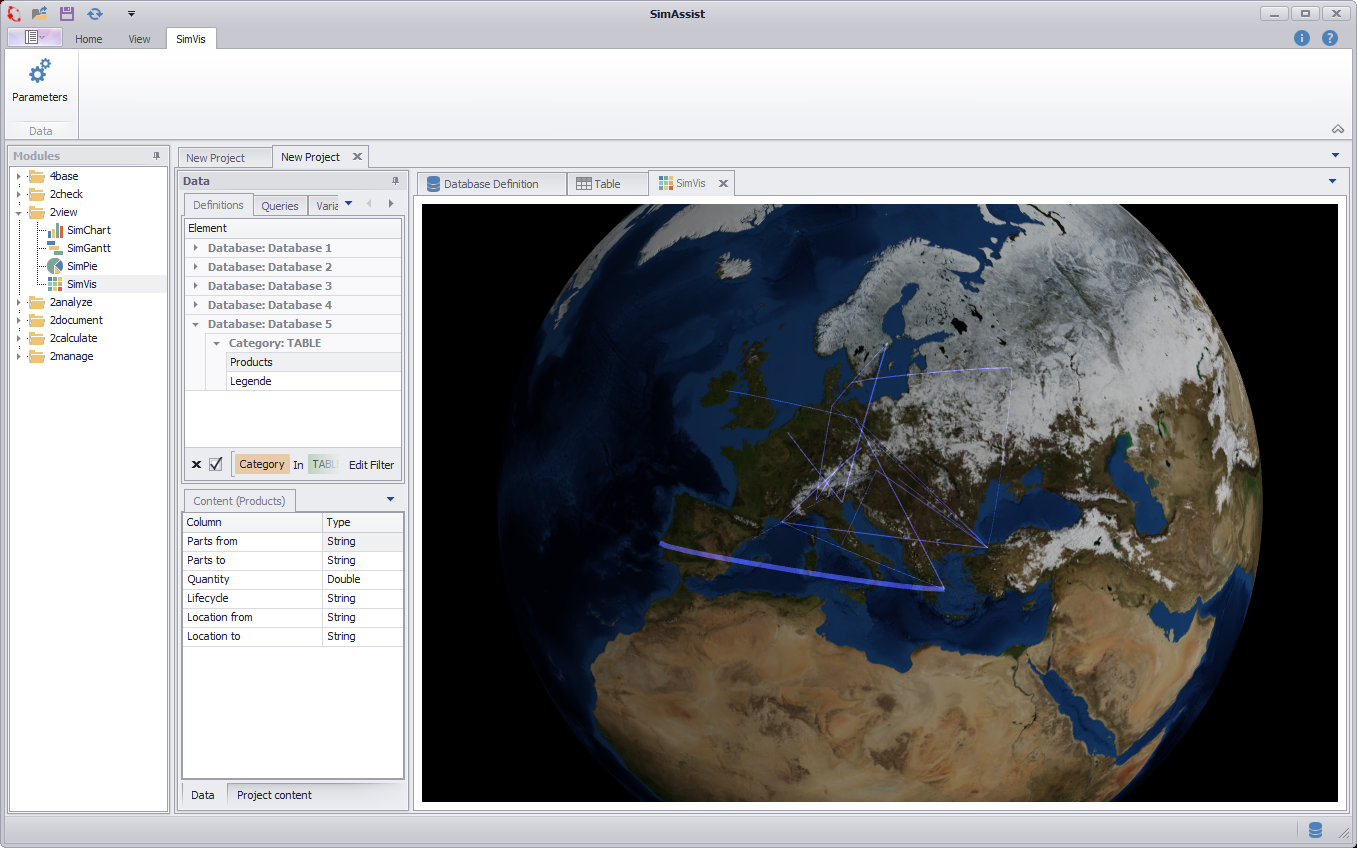1357x848 pixels.
Task: Click the Save icon in quick access toolbar
Action: coord(66,13)
